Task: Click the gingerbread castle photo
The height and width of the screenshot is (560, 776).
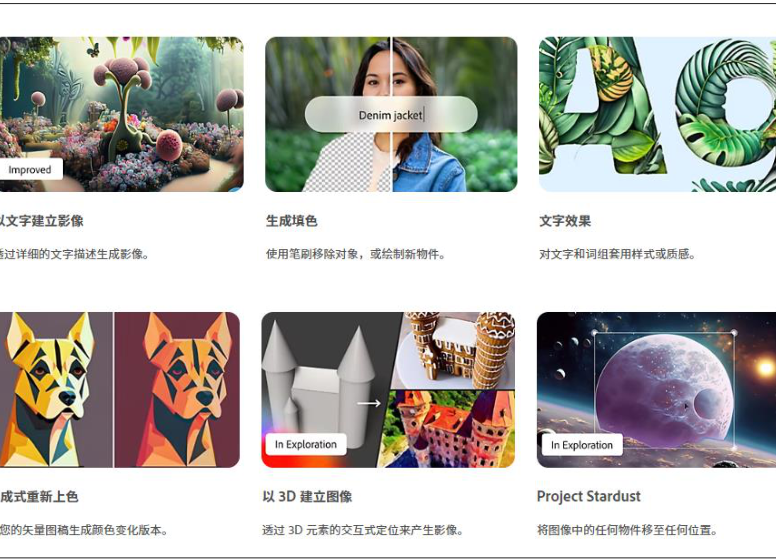Action: pyautogui.click(x=455, y=350)
